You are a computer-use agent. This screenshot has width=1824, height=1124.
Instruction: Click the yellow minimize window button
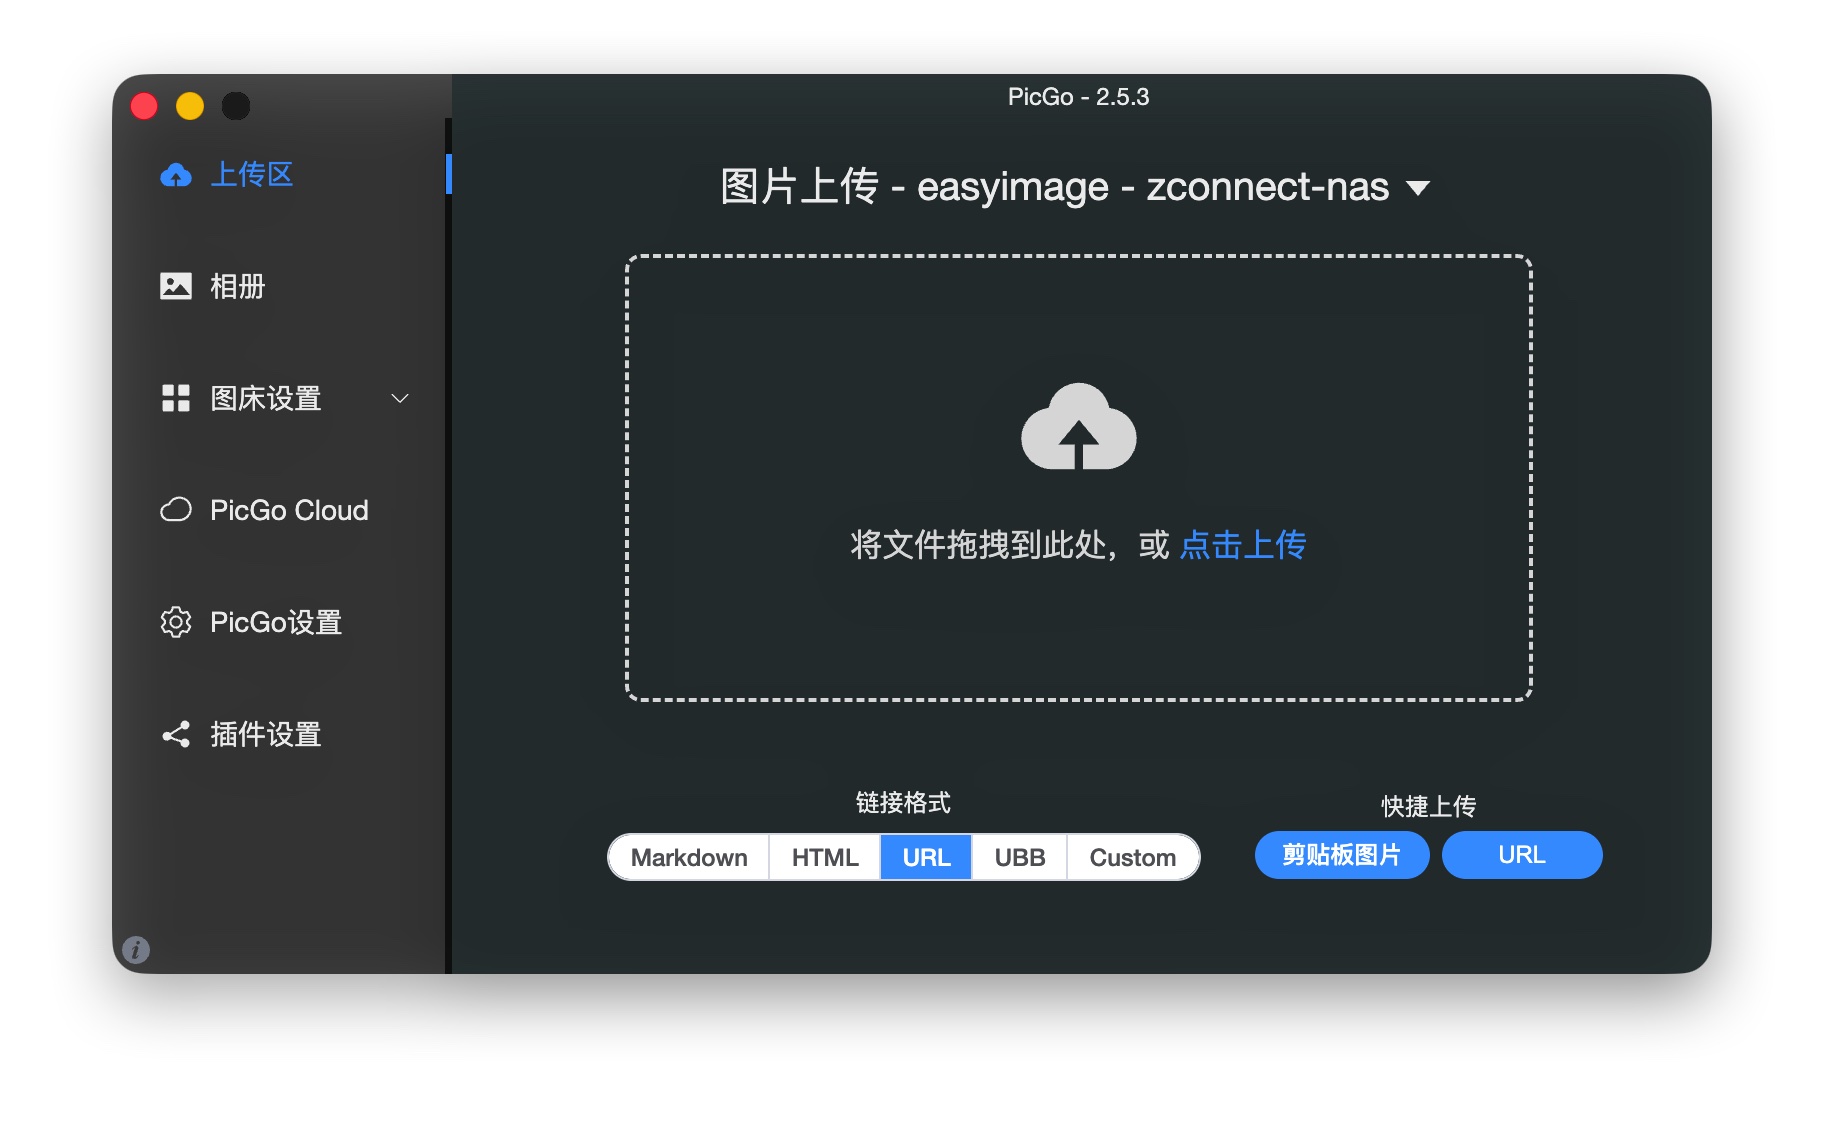(190, 106)
